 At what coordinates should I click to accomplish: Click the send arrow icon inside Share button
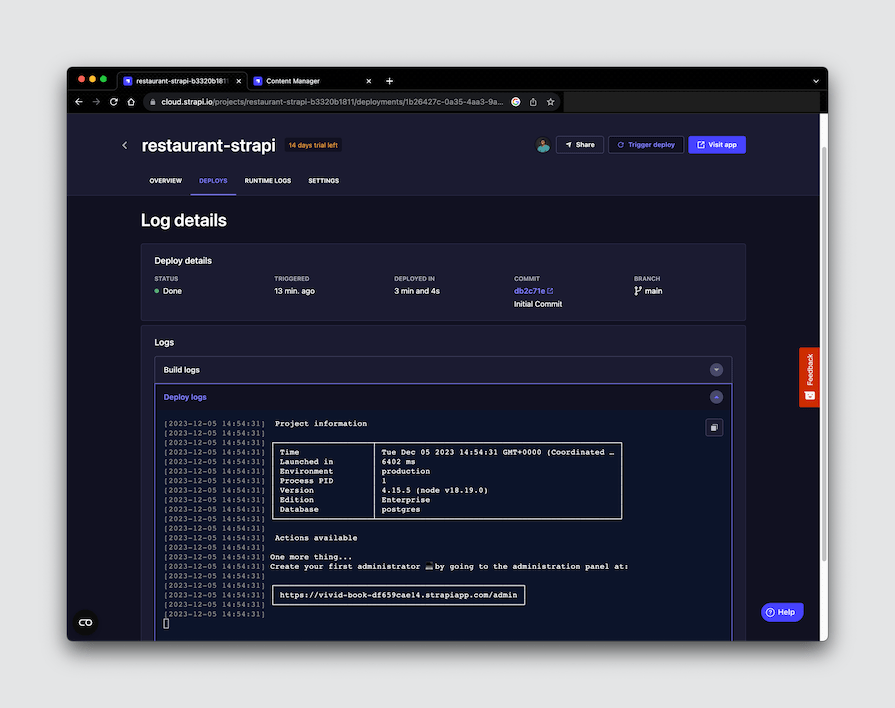point(567,144)
